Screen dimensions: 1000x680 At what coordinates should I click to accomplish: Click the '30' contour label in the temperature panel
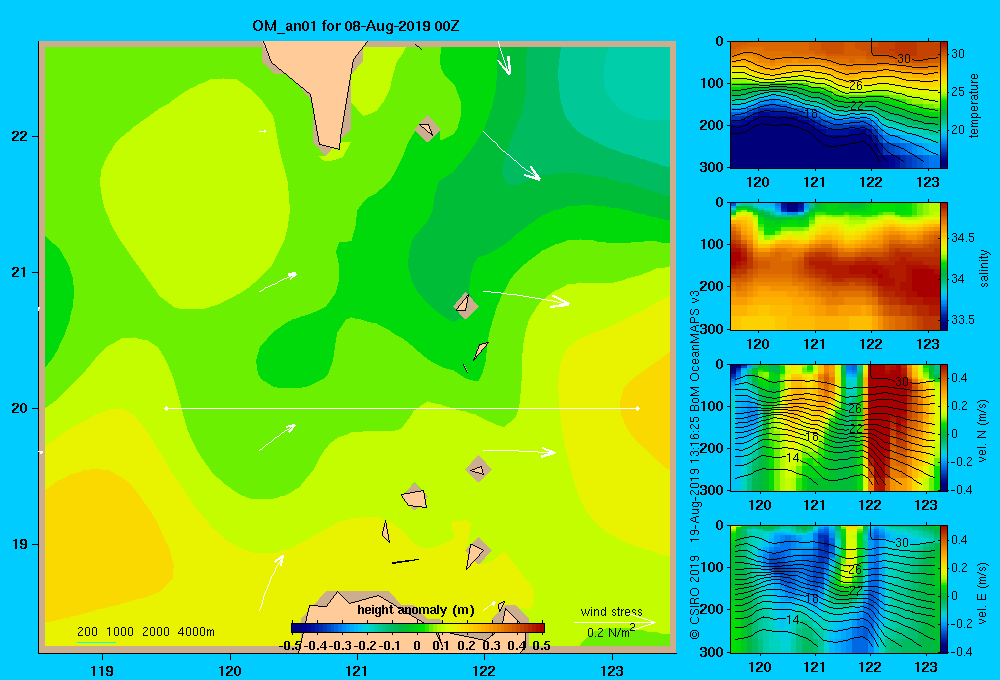(904, 59)
